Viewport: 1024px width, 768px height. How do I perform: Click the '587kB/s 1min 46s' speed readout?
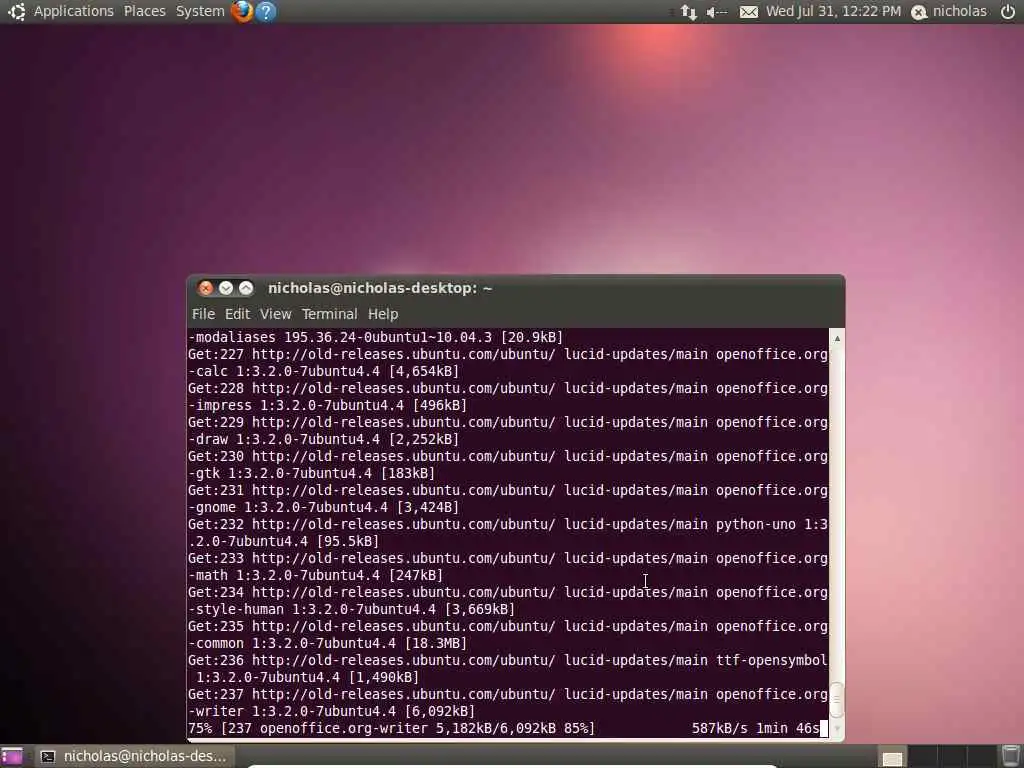click(756, 728)
